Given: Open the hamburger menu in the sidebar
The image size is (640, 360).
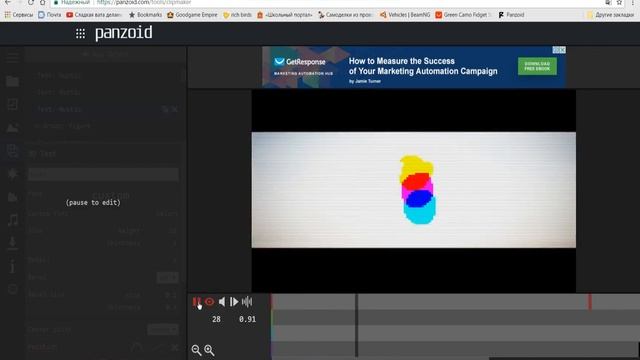Looking at the screenshot, I should tap(12, 57).
